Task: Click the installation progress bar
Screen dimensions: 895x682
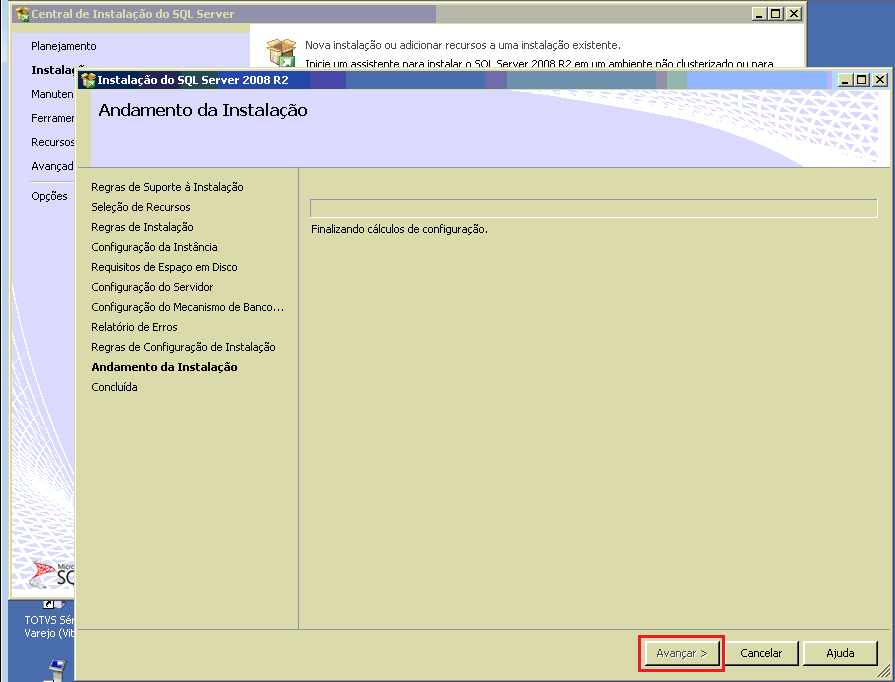Action: point(594,208)
